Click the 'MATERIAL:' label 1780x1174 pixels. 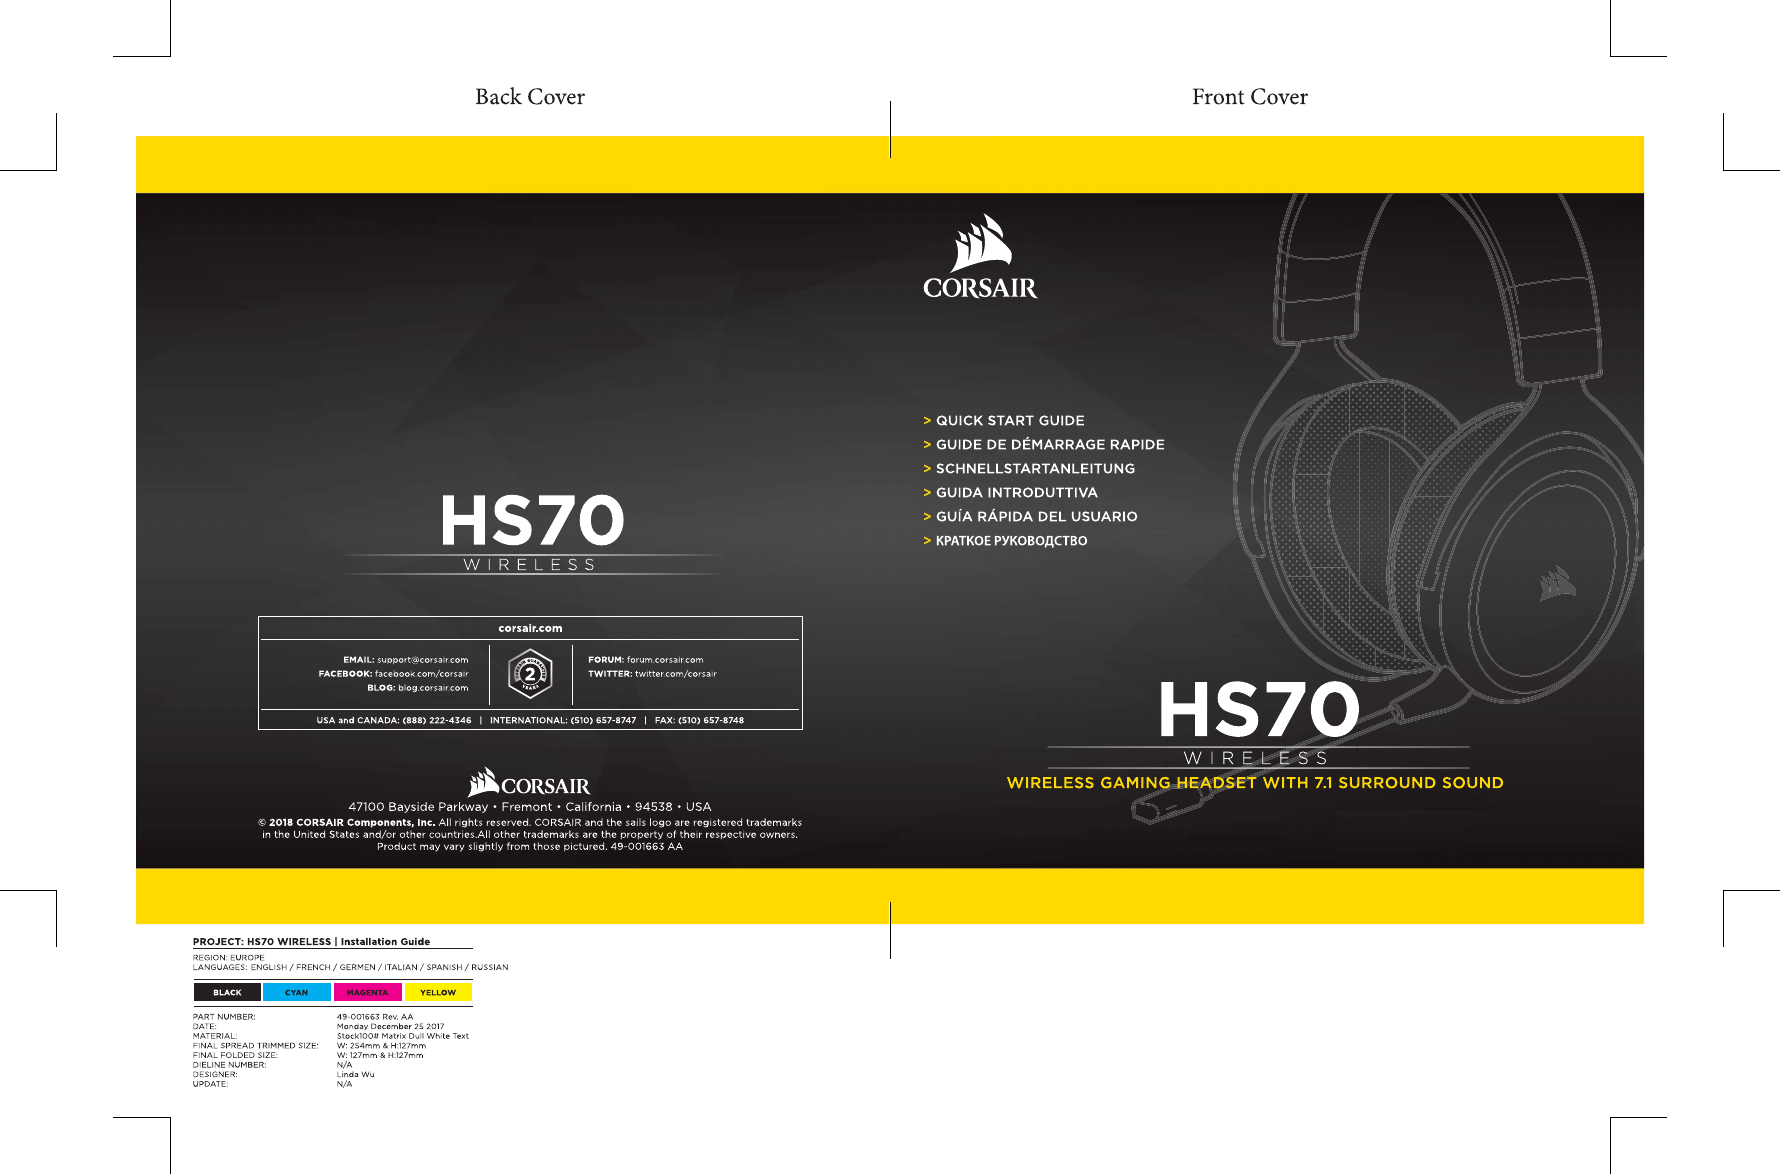click(x=215, y=1036)
